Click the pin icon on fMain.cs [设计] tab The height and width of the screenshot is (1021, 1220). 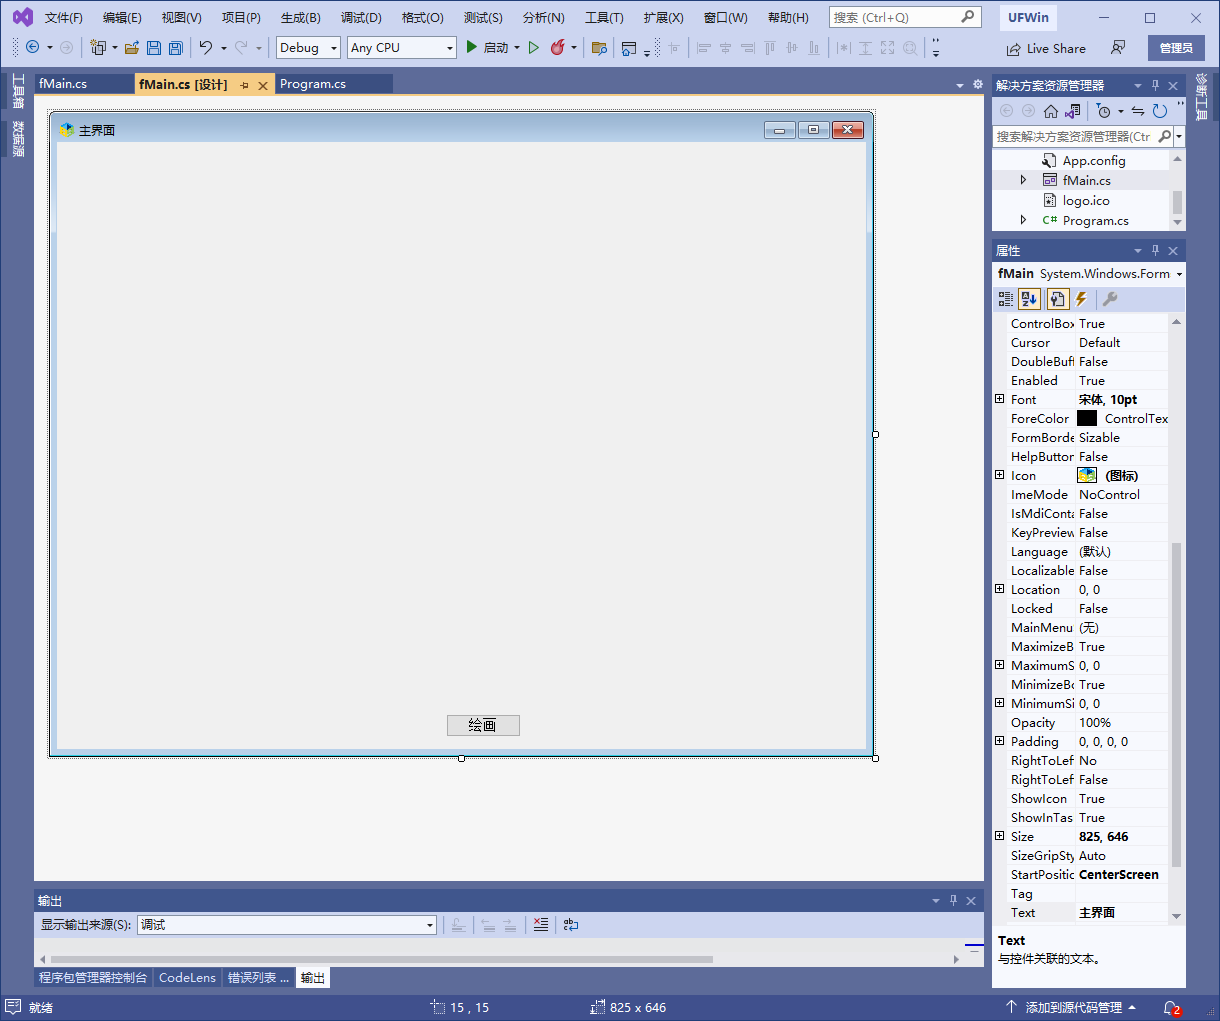[244, 86]
